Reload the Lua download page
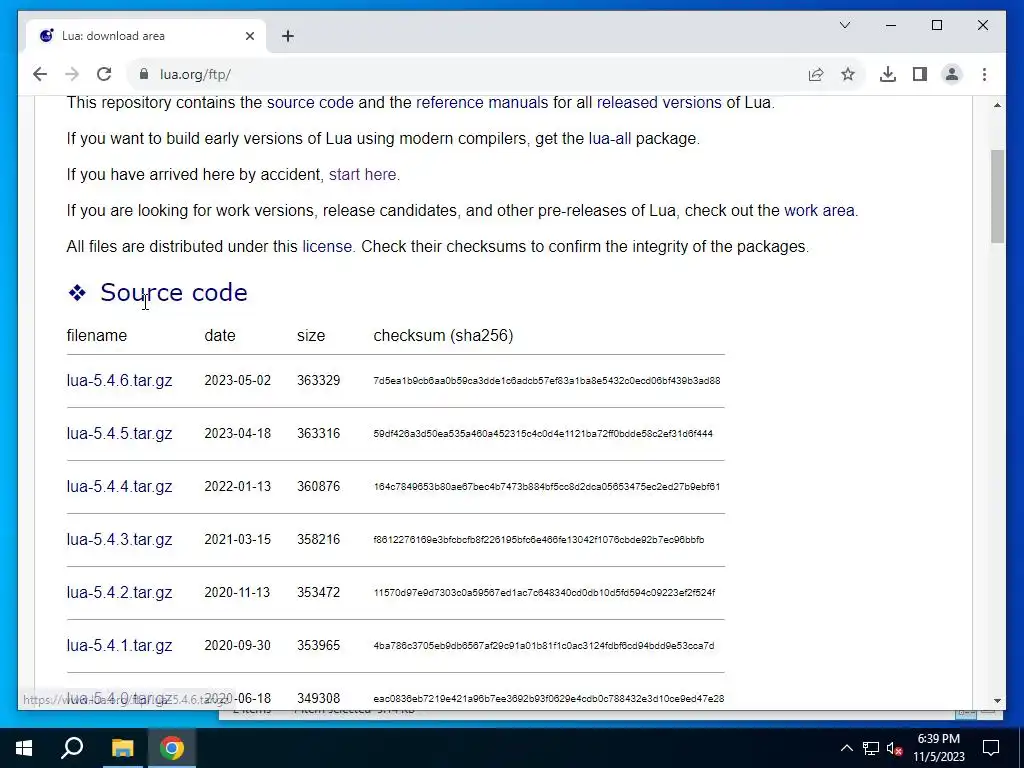 pyautogui.click(x=104, y=74)
